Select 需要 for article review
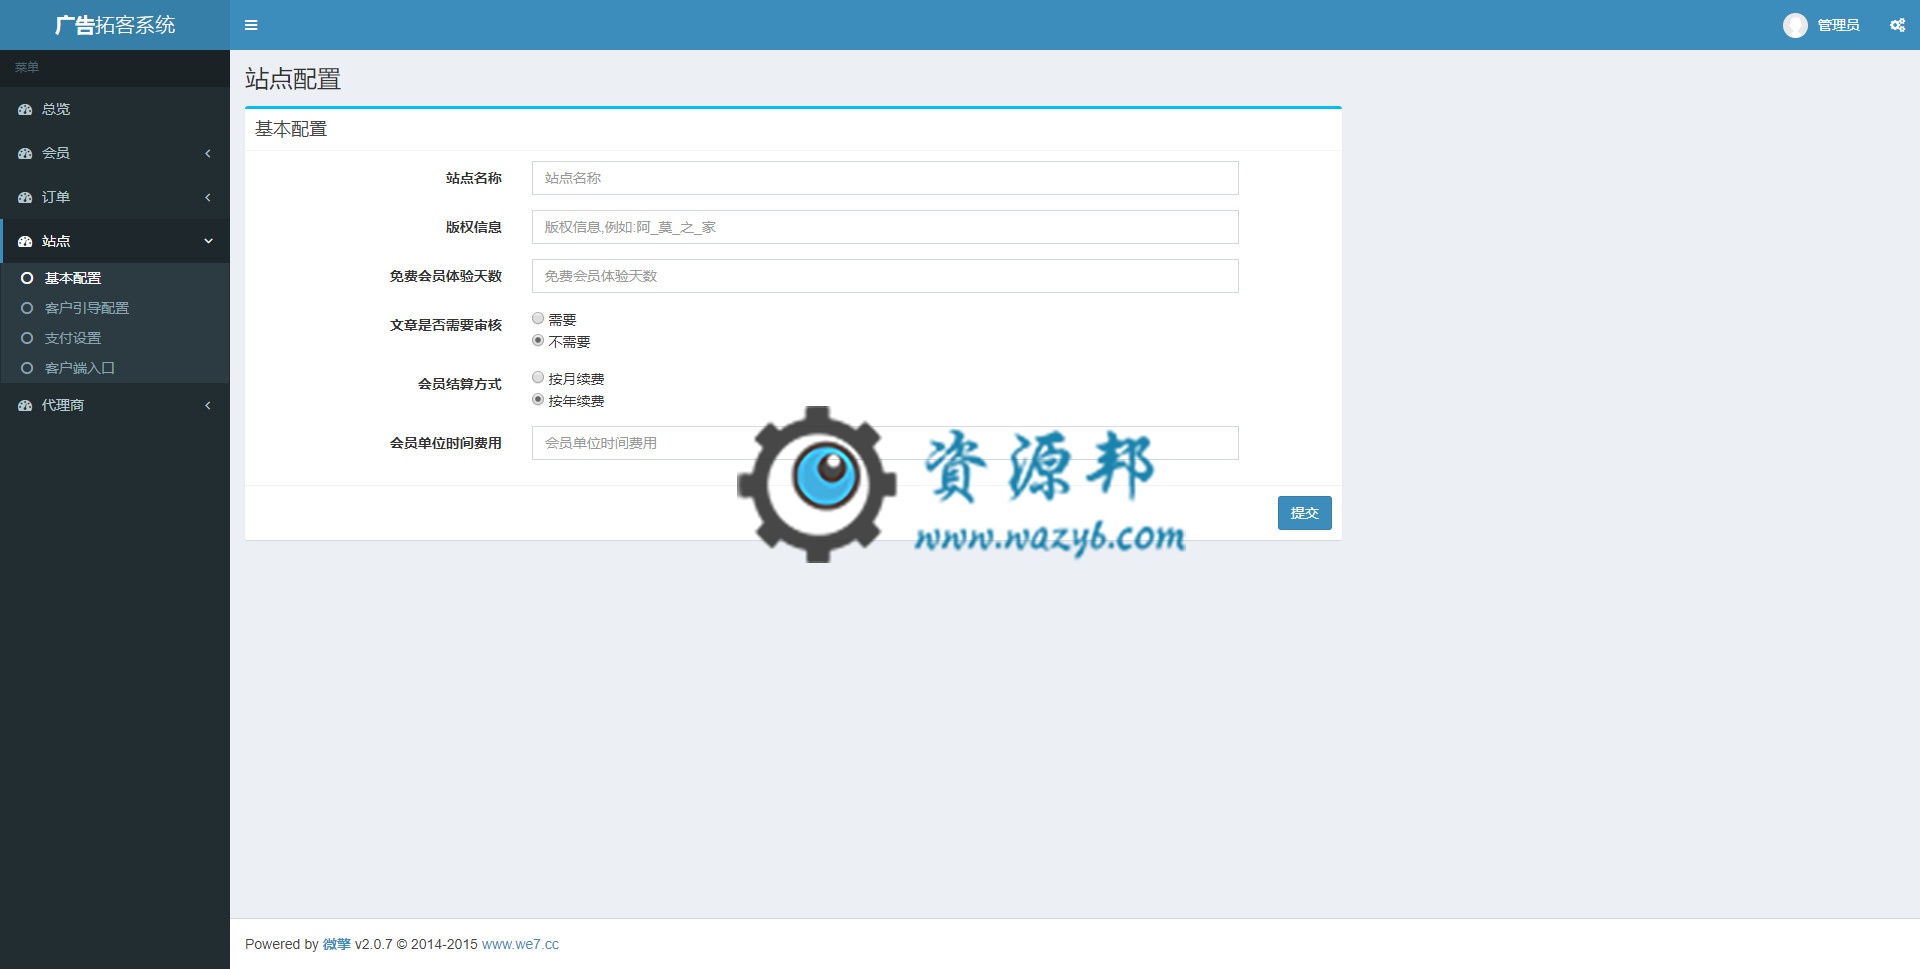Screen dimensions: 1920x969 coord(538,318)
